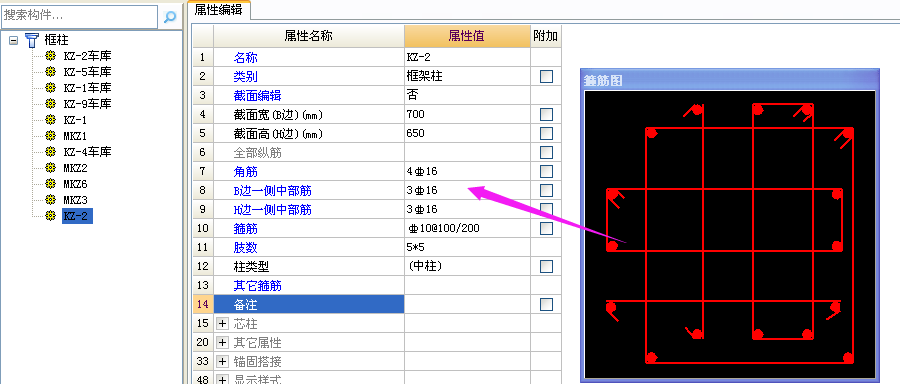Image resolution: width=900 pixels, height=384 pixels.
Task: Click the gear icon beside selected KZ-2
Action: [x=51, y=216]
